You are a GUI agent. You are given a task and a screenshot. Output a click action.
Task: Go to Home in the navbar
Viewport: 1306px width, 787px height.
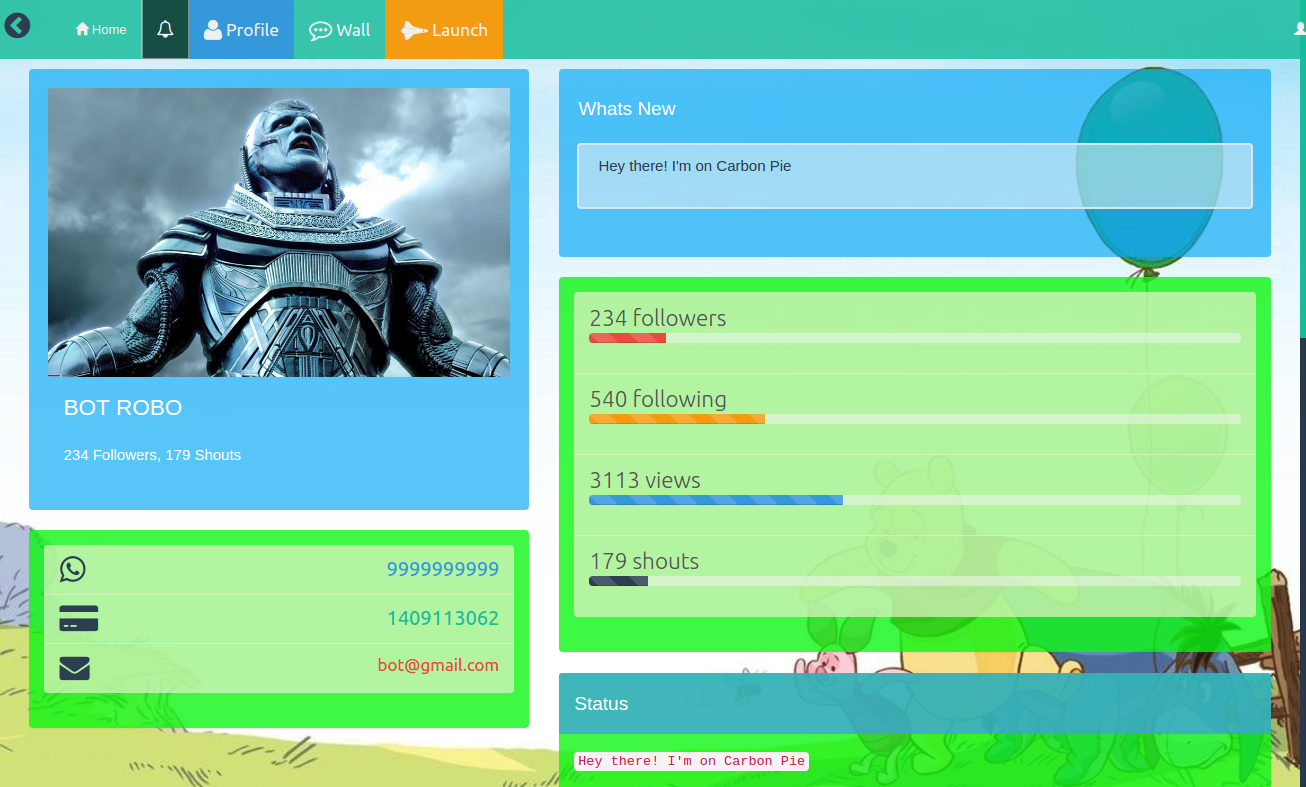point(101,30)
